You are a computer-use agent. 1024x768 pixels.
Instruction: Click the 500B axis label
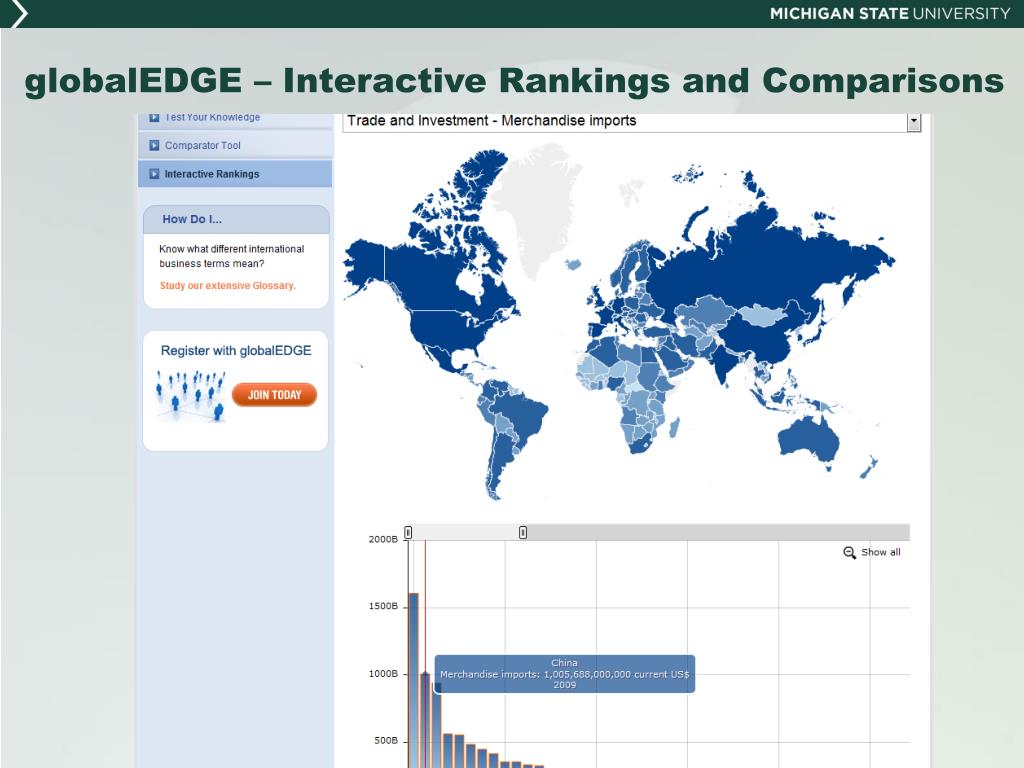[x=386, y=741]
